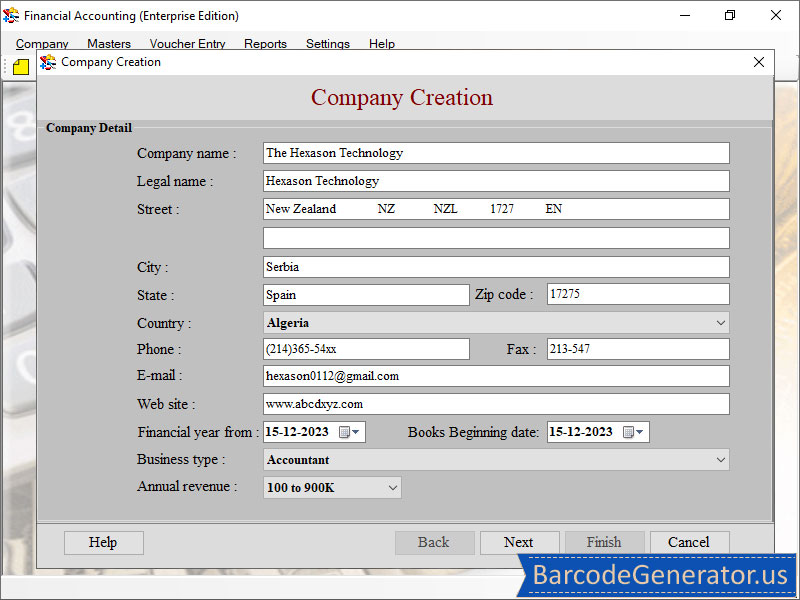Open the Settings menu
The width and height of the screenshot is (800, 600).
point(327,44)
